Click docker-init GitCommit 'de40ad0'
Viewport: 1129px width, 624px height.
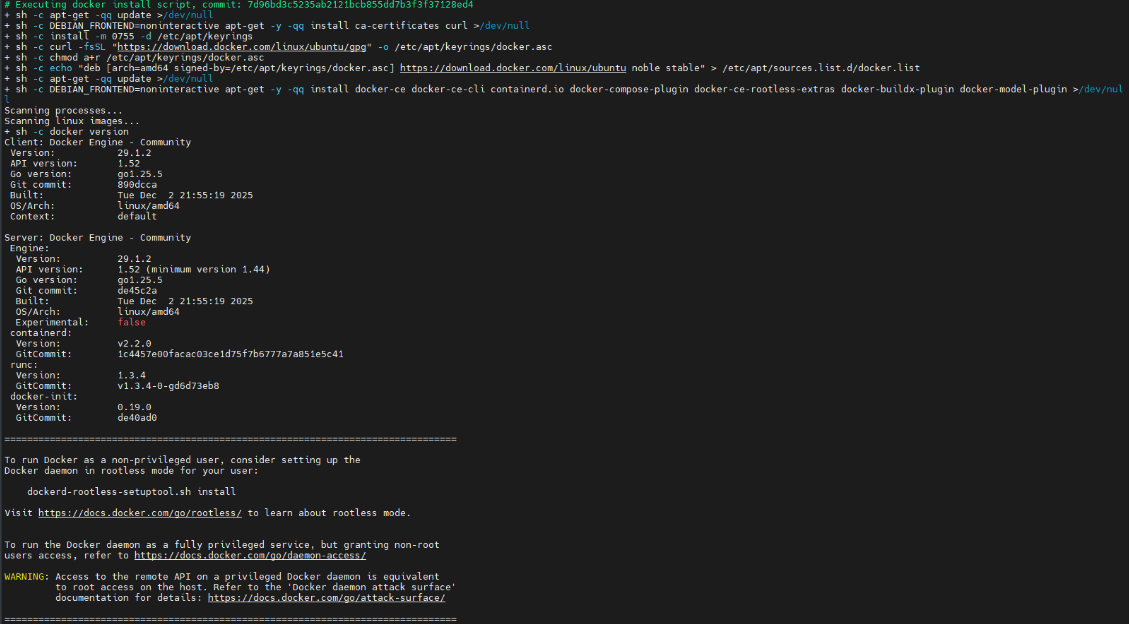pyautogui.click(x=137, y=418)
